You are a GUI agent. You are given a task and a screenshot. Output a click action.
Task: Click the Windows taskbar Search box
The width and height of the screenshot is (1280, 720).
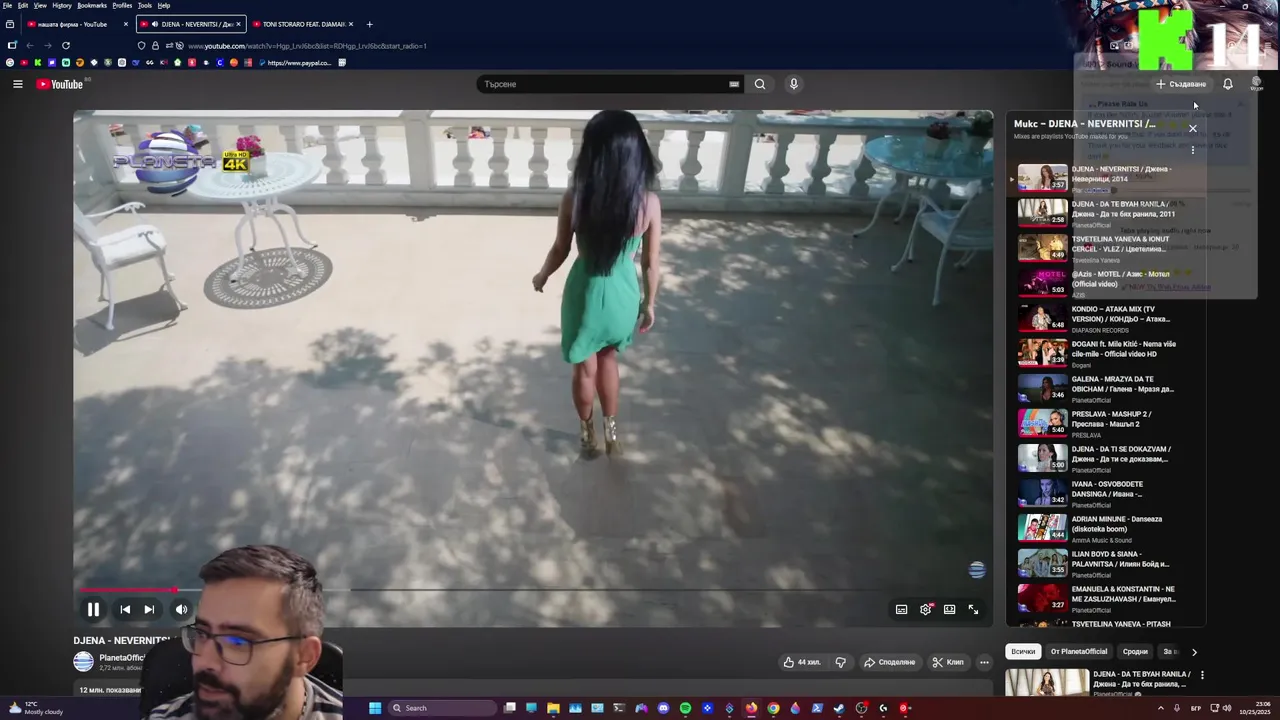click(x=443, y=708)
